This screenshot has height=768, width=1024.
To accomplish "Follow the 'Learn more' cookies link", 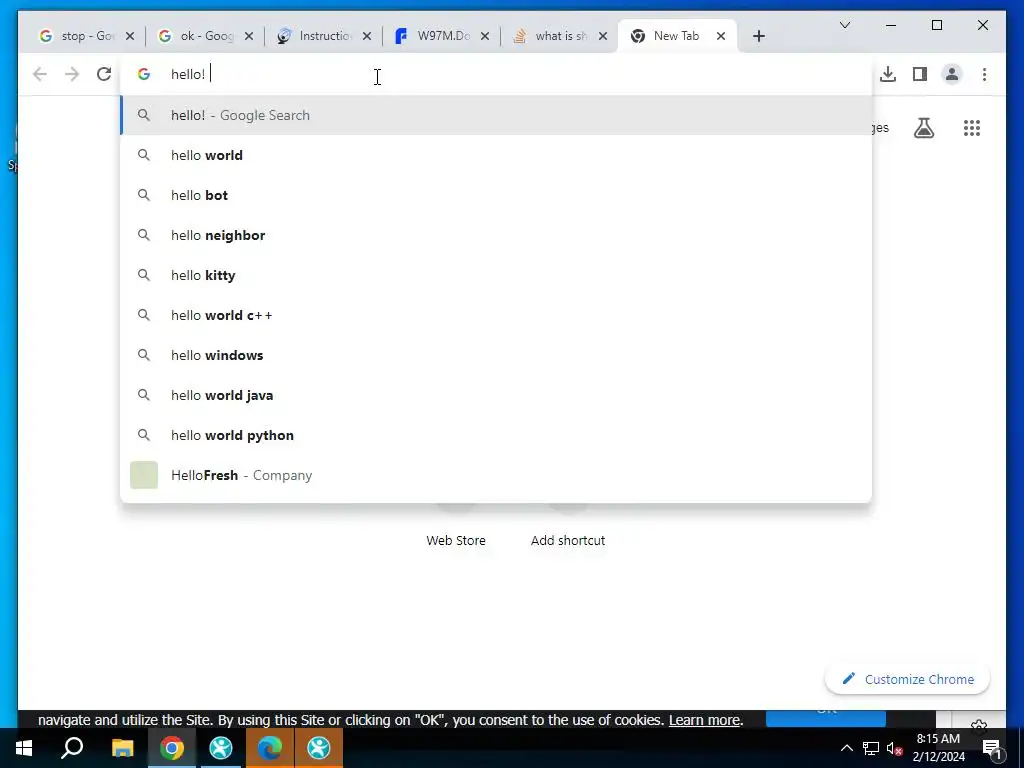I will coord(704,720).
